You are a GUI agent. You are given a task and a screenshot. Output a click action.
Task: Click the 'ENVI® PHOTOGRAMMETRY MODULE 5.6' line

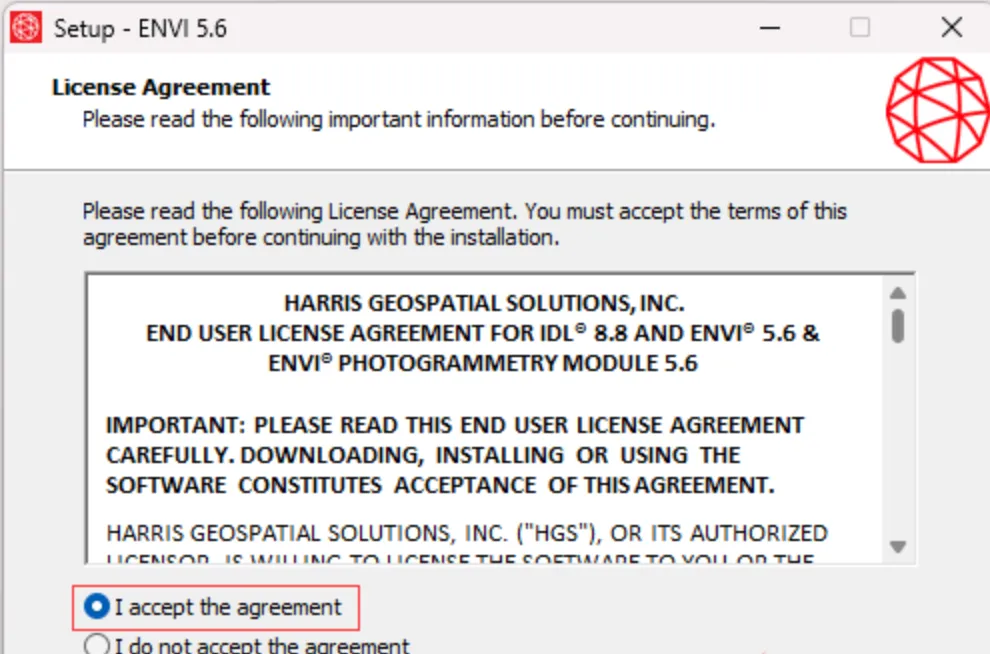[x=483, y=364]
